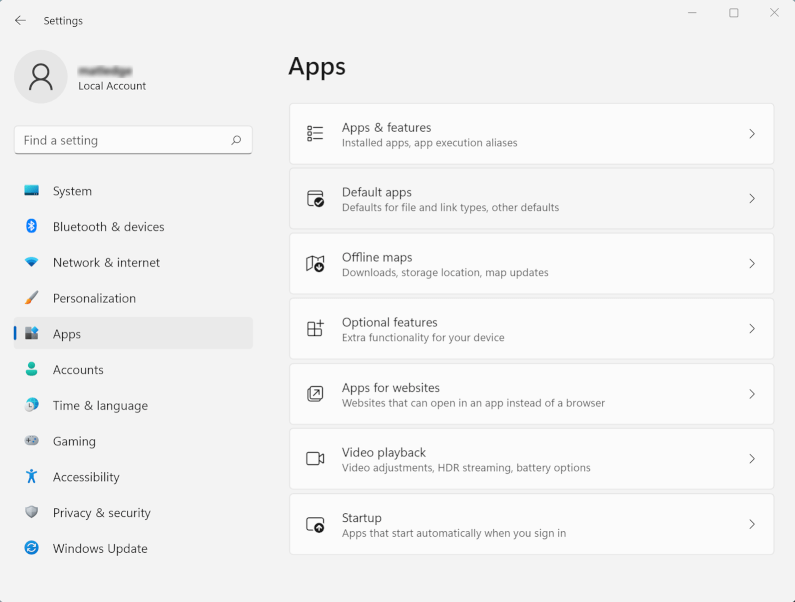Click the user profile avatar picture

41,77
